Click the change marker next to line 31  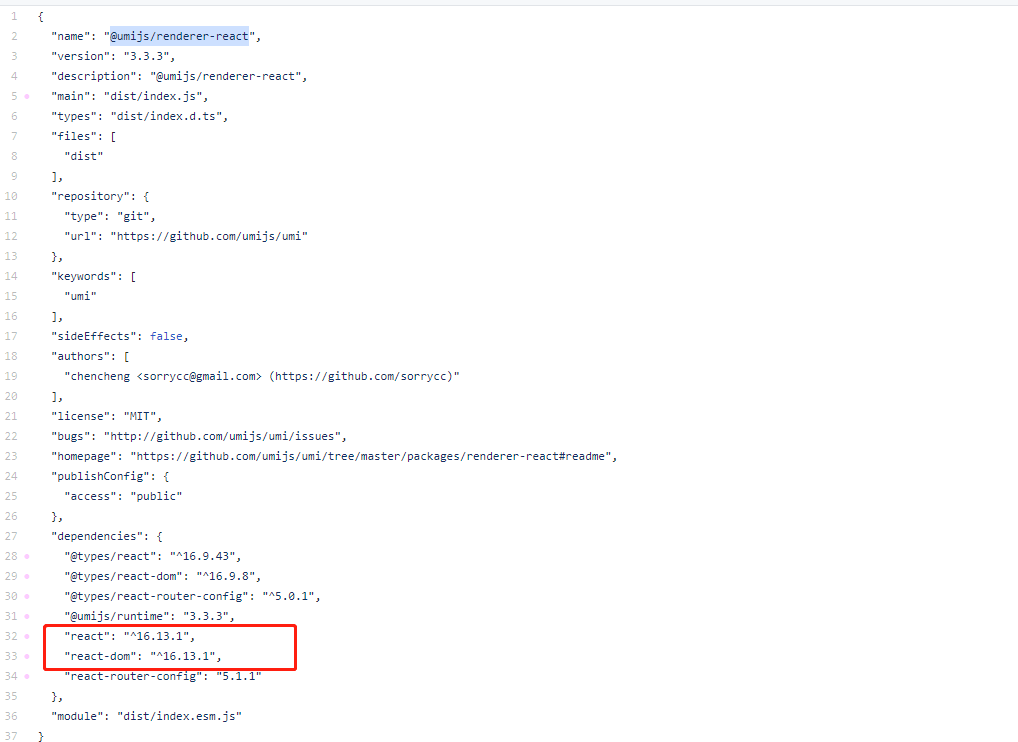27,615
